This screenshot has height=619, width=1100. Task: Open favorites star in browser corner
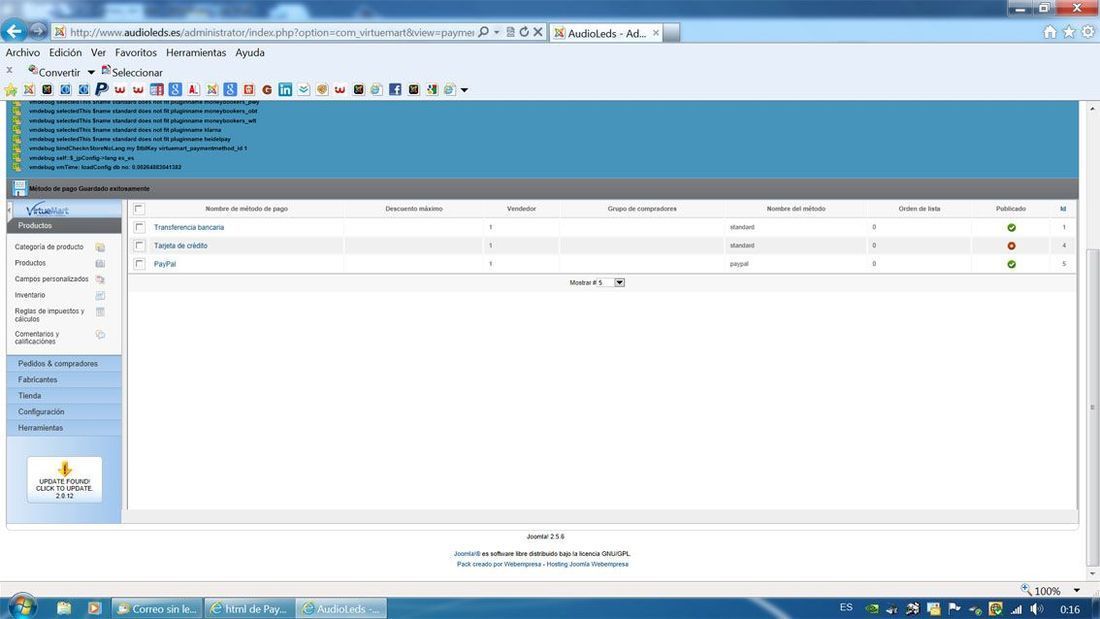[1068, 32]
